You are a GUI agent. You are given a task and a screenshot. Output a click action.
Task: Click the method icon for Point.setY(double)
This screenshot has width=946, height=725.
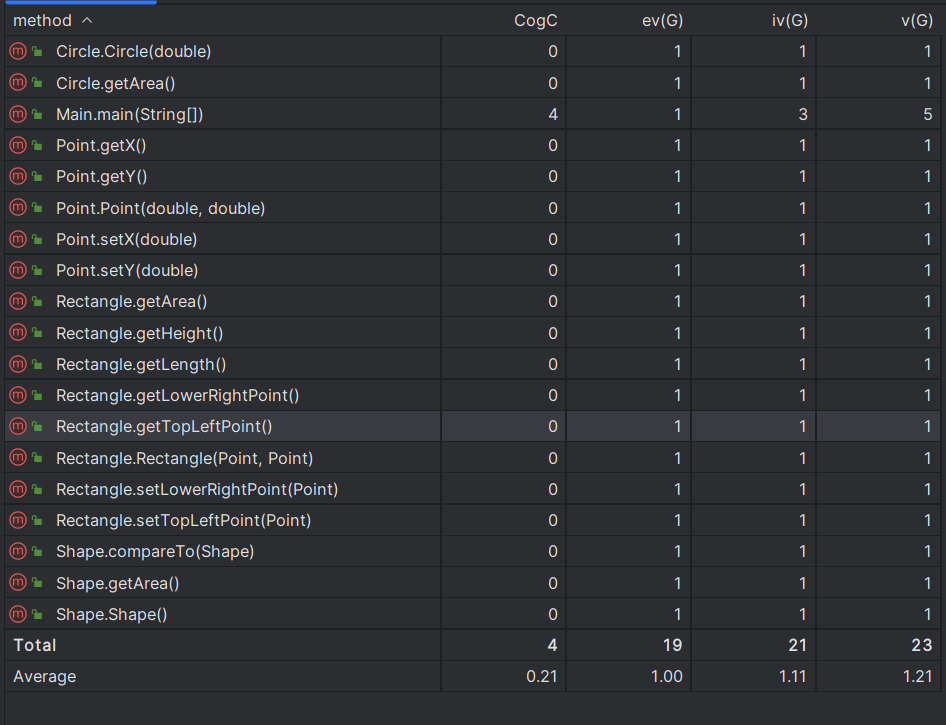coord(17,270)
